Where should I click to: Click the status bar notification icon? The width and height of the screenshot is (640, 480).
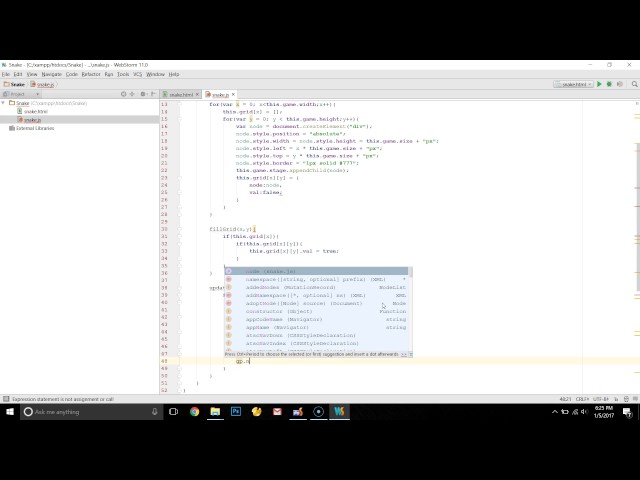click(x=636, y=399)
